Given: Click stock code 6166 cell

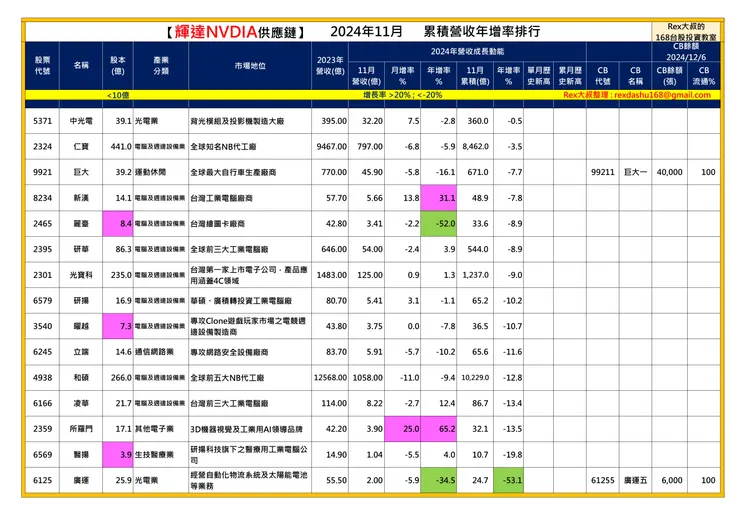Looking at the screenshot, I should (42, 403).
